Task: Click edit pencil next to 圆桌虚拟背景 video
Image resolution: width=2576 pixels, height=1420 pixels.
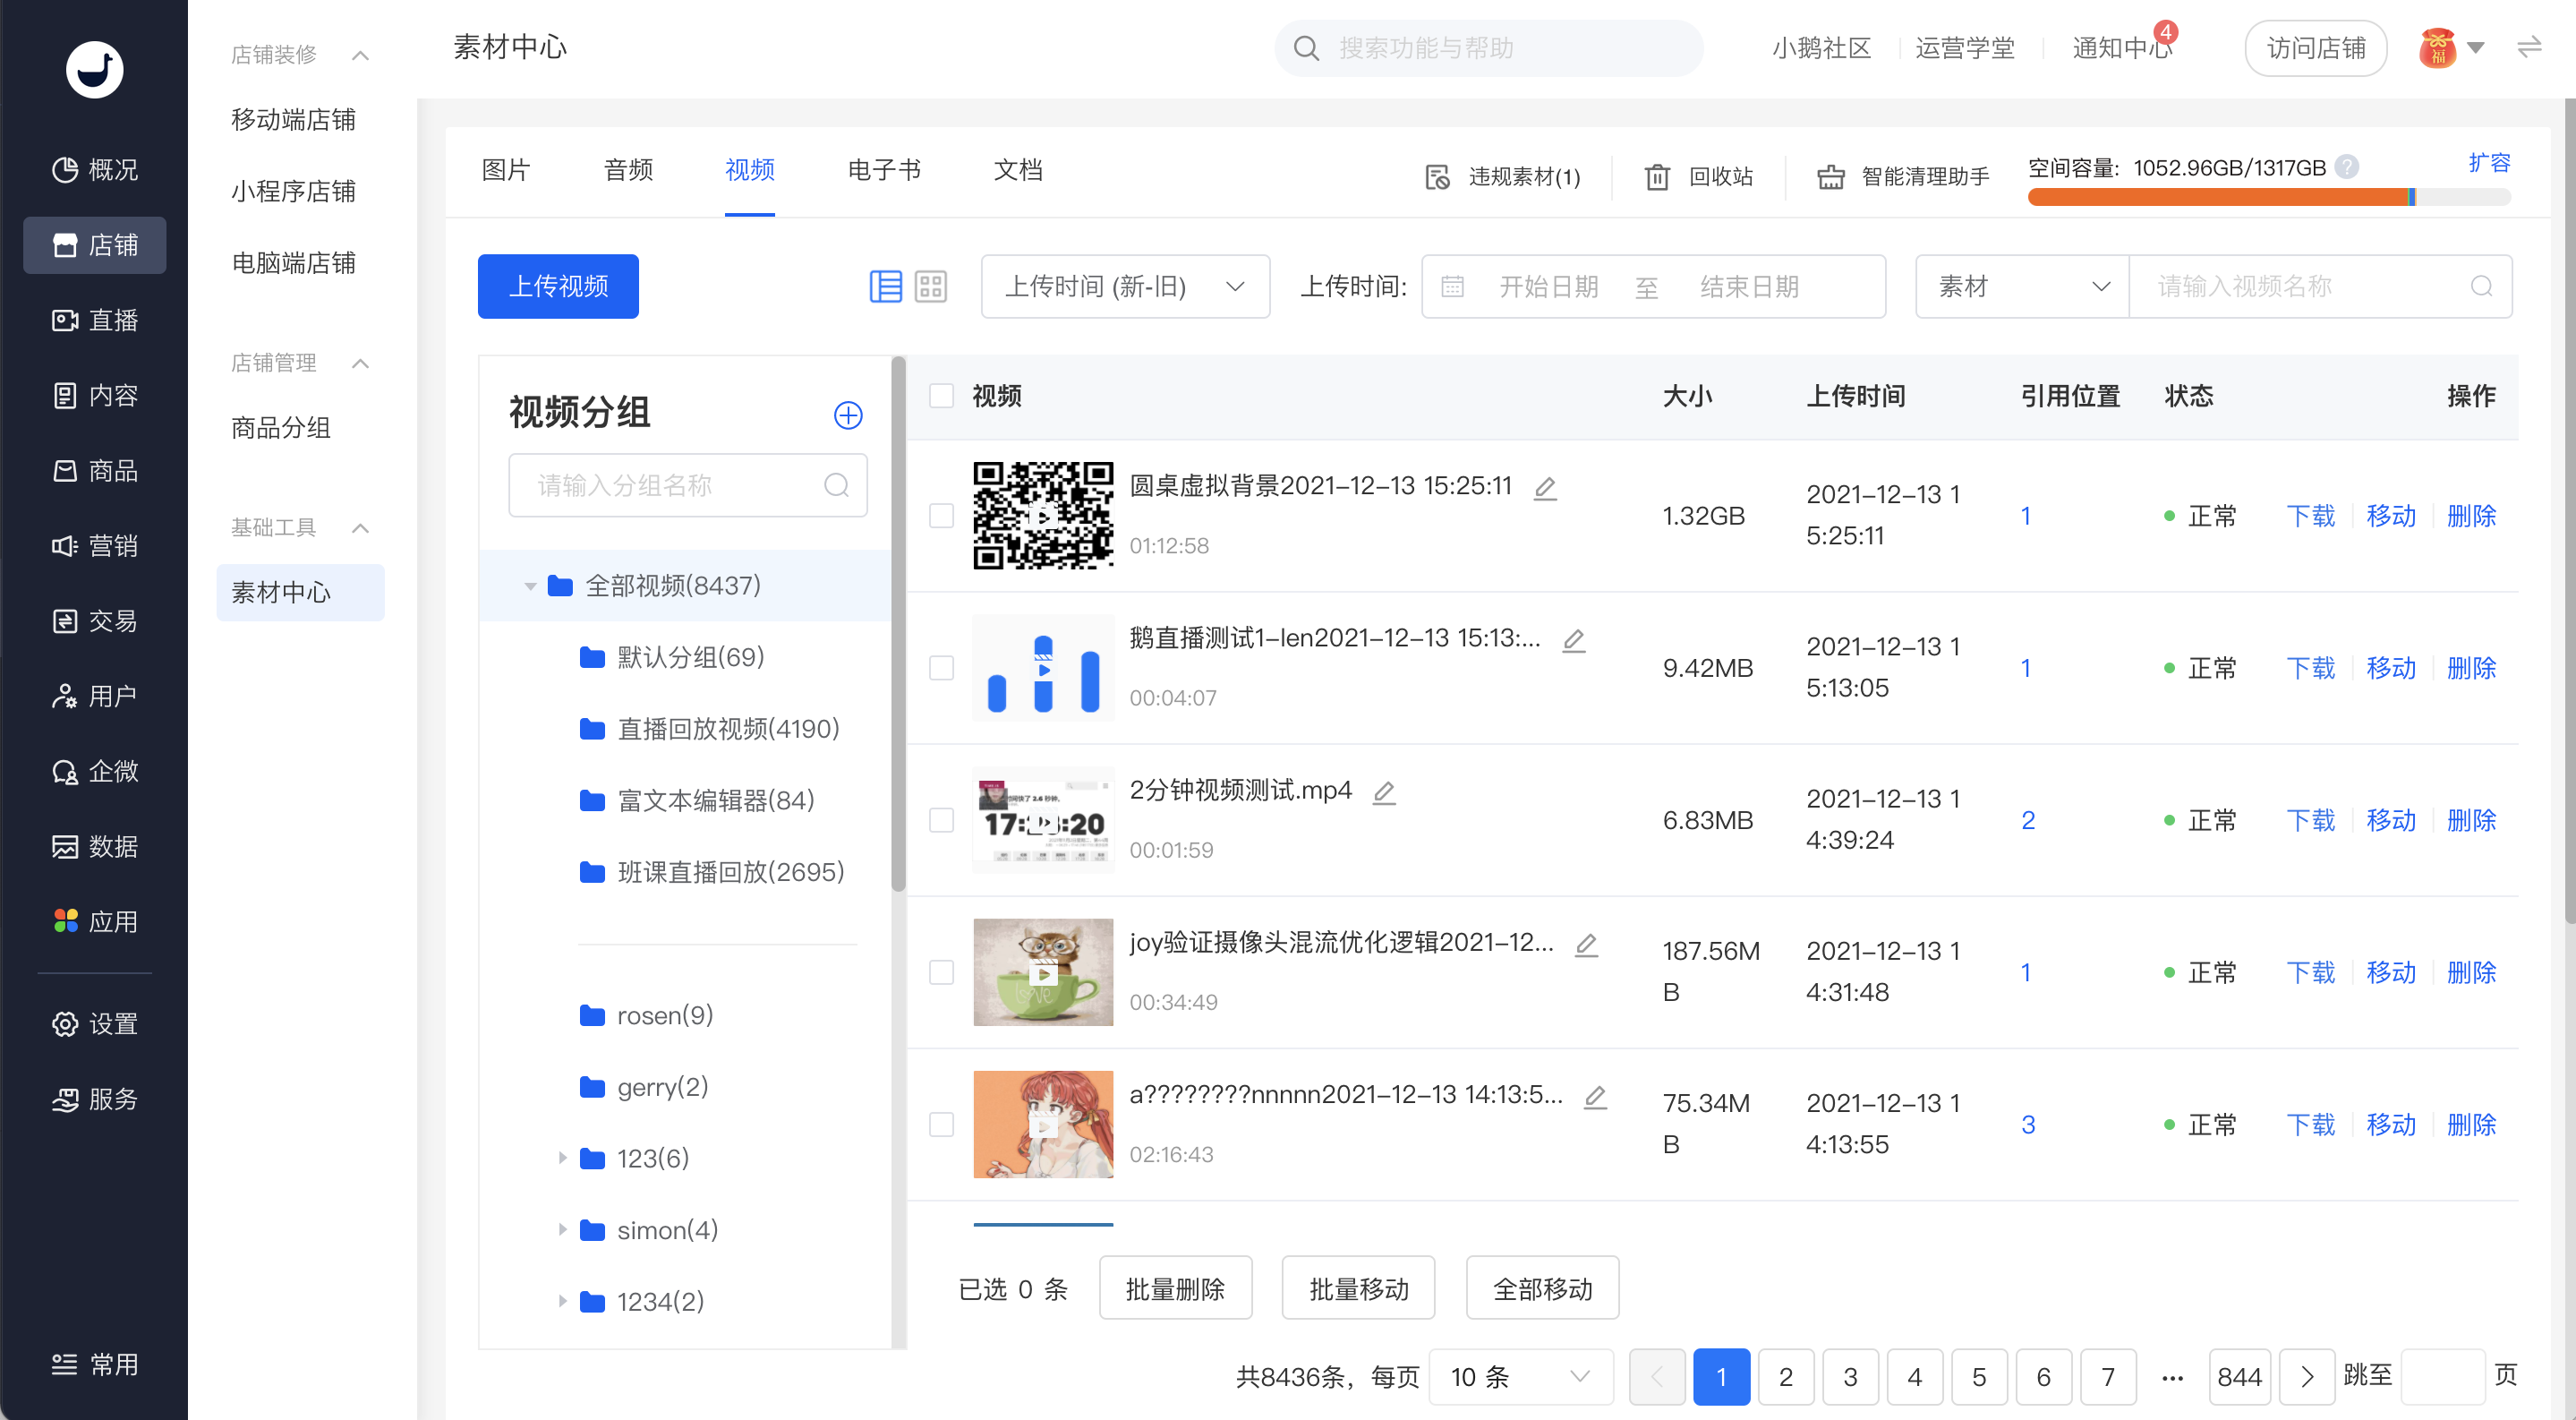Action: point(1545,488)
